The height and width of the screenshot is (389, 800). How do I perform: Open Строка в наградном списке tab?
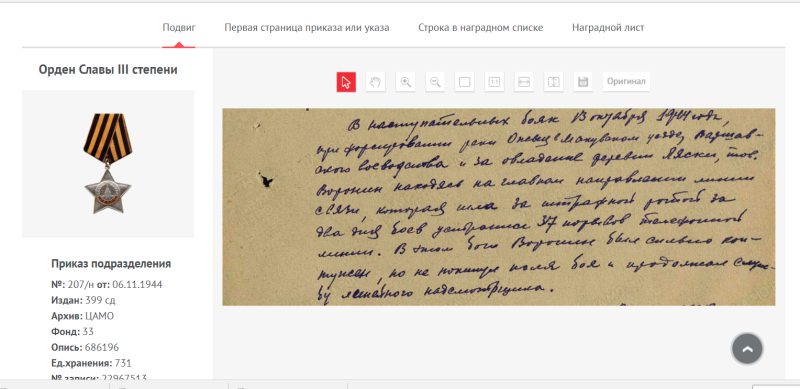pyautogui.click(x=481, y=28)
